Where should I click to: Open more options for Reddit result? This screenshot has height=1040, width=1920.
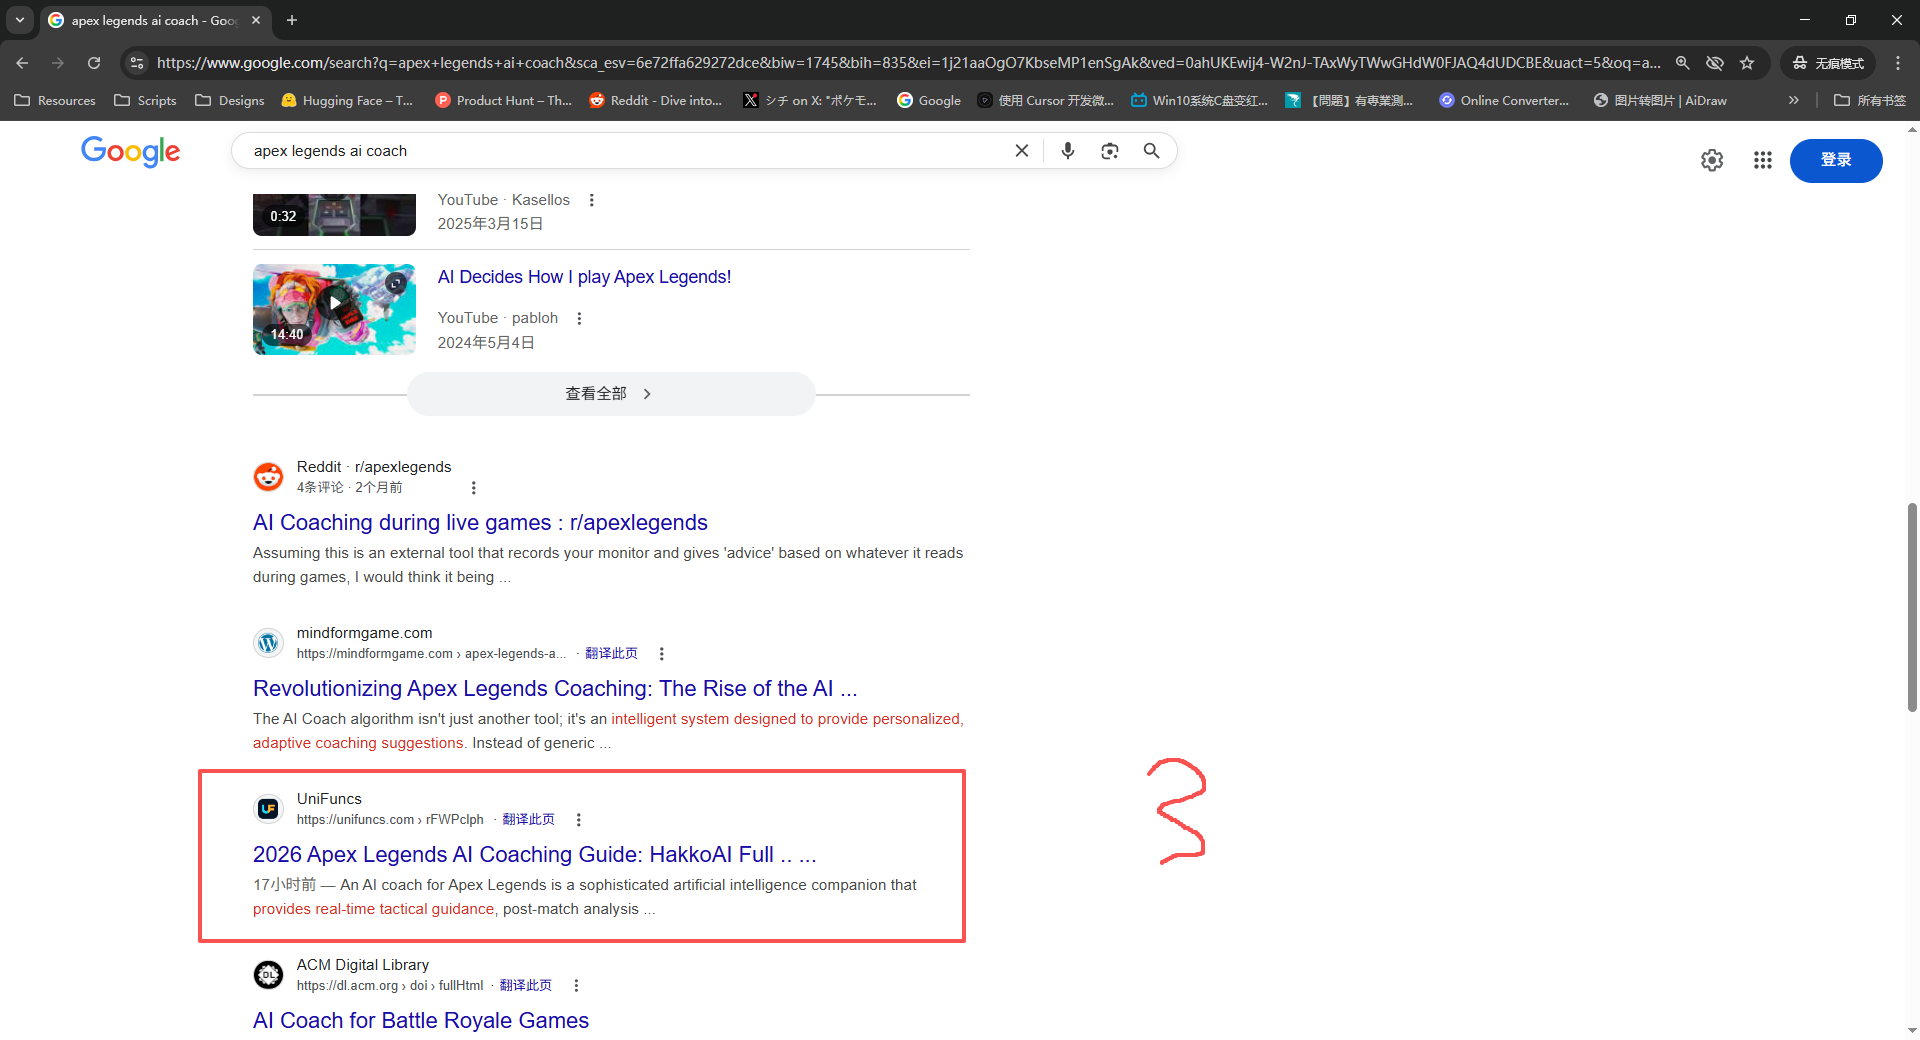(x=474, y=488)
